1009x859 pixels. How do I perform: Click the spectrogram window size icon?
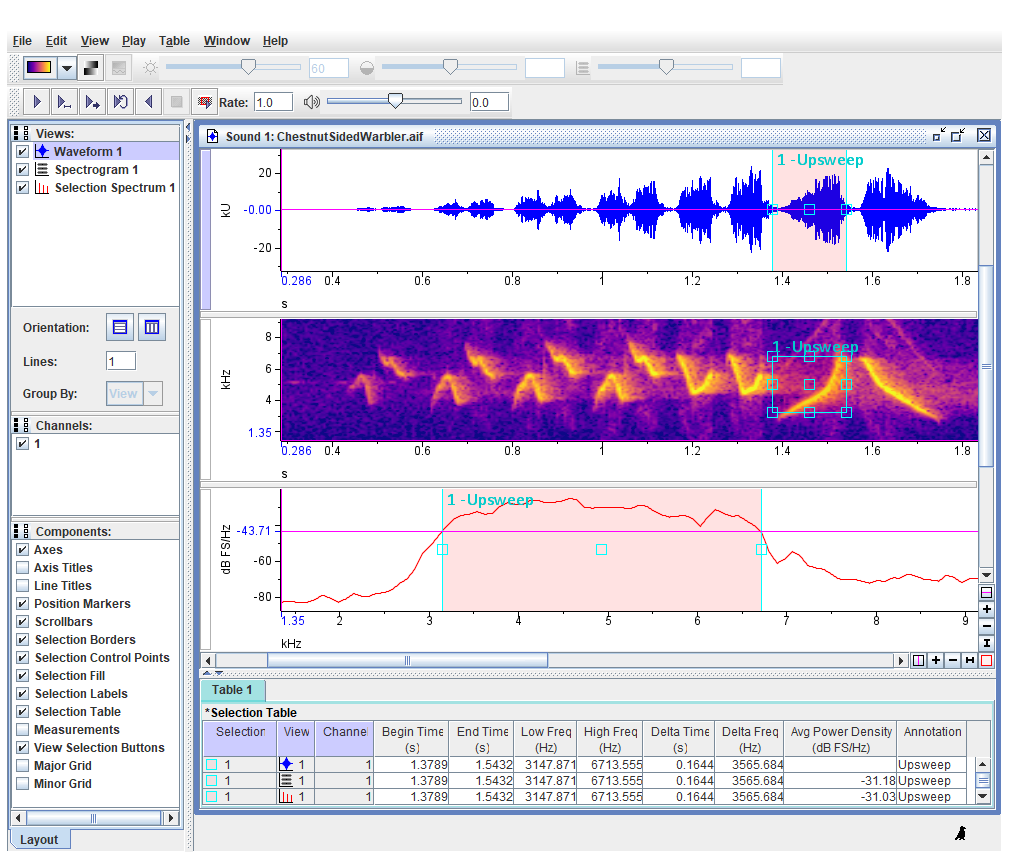[582, 68]
